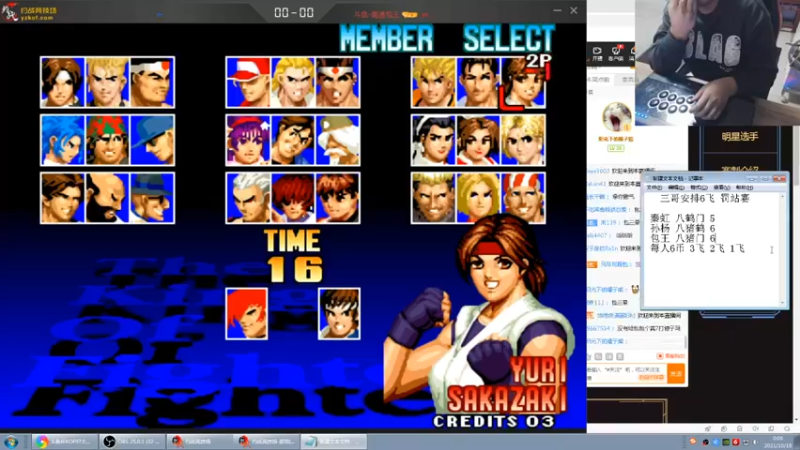The height and width of the screenshot is (450, 800).
Task: Pick Robert Garcia's portrait
Action: tap(478, 82)
